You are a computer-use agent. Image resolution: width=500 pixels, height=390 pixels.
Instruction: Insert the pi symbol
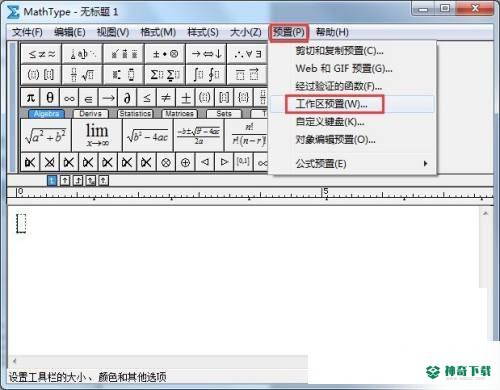pyautogui.click(x=30, y=98)
